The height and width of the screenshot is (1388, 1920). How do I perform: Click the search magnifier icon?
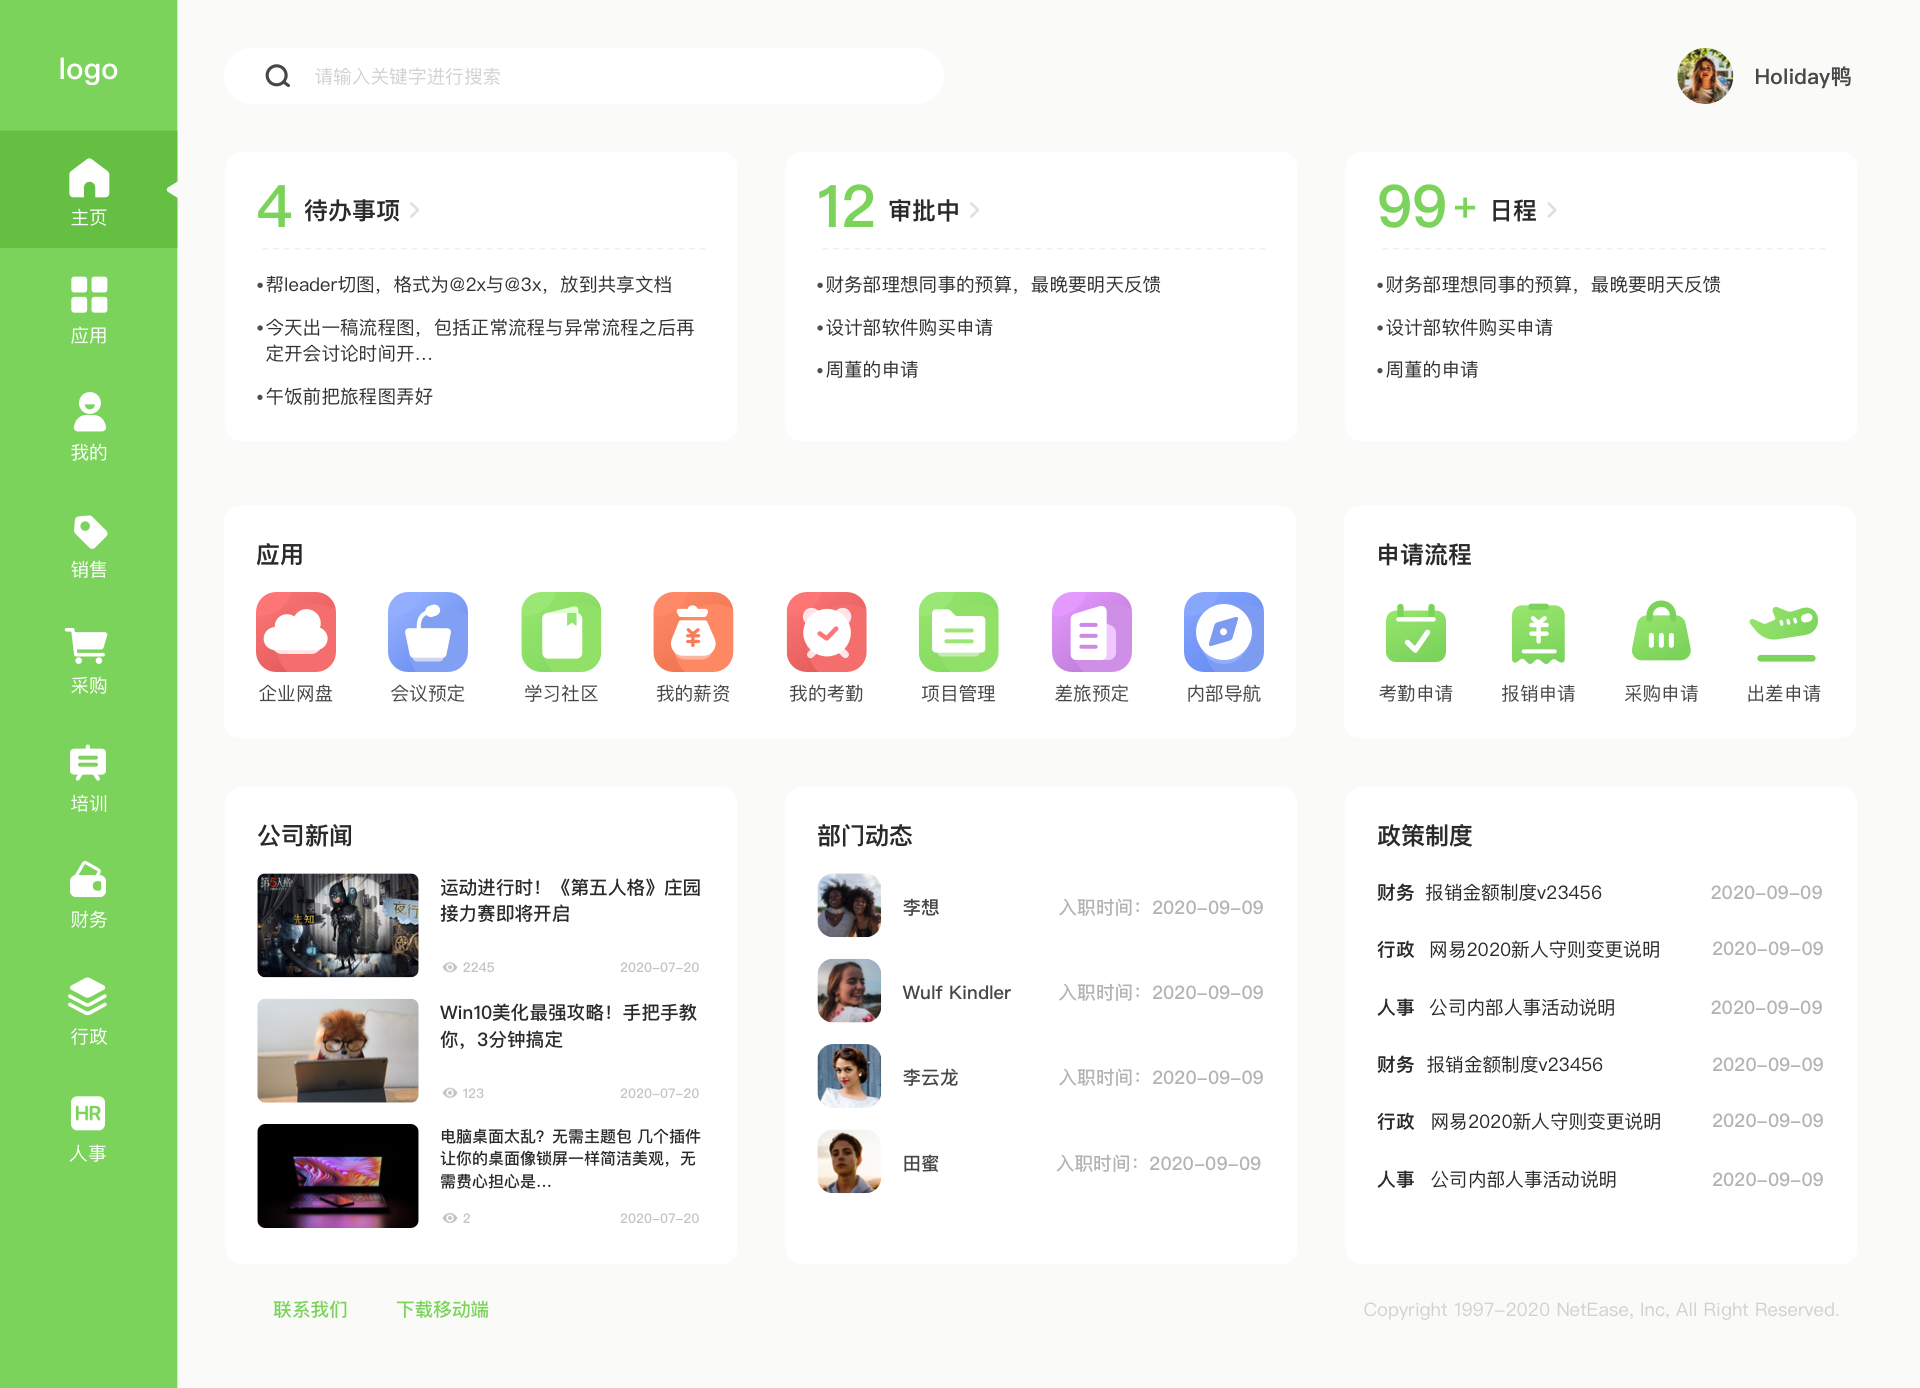point(278,76)
